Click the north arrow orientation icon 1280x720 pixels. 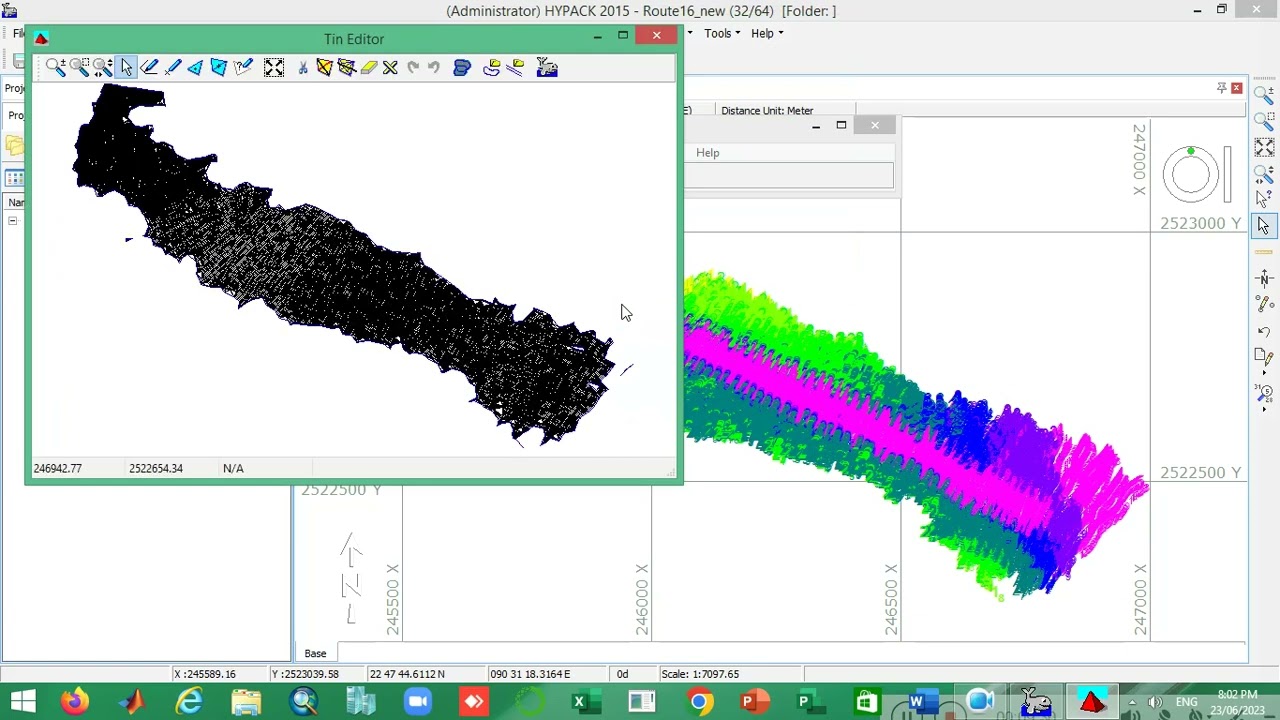click(x=1264, y=278)
